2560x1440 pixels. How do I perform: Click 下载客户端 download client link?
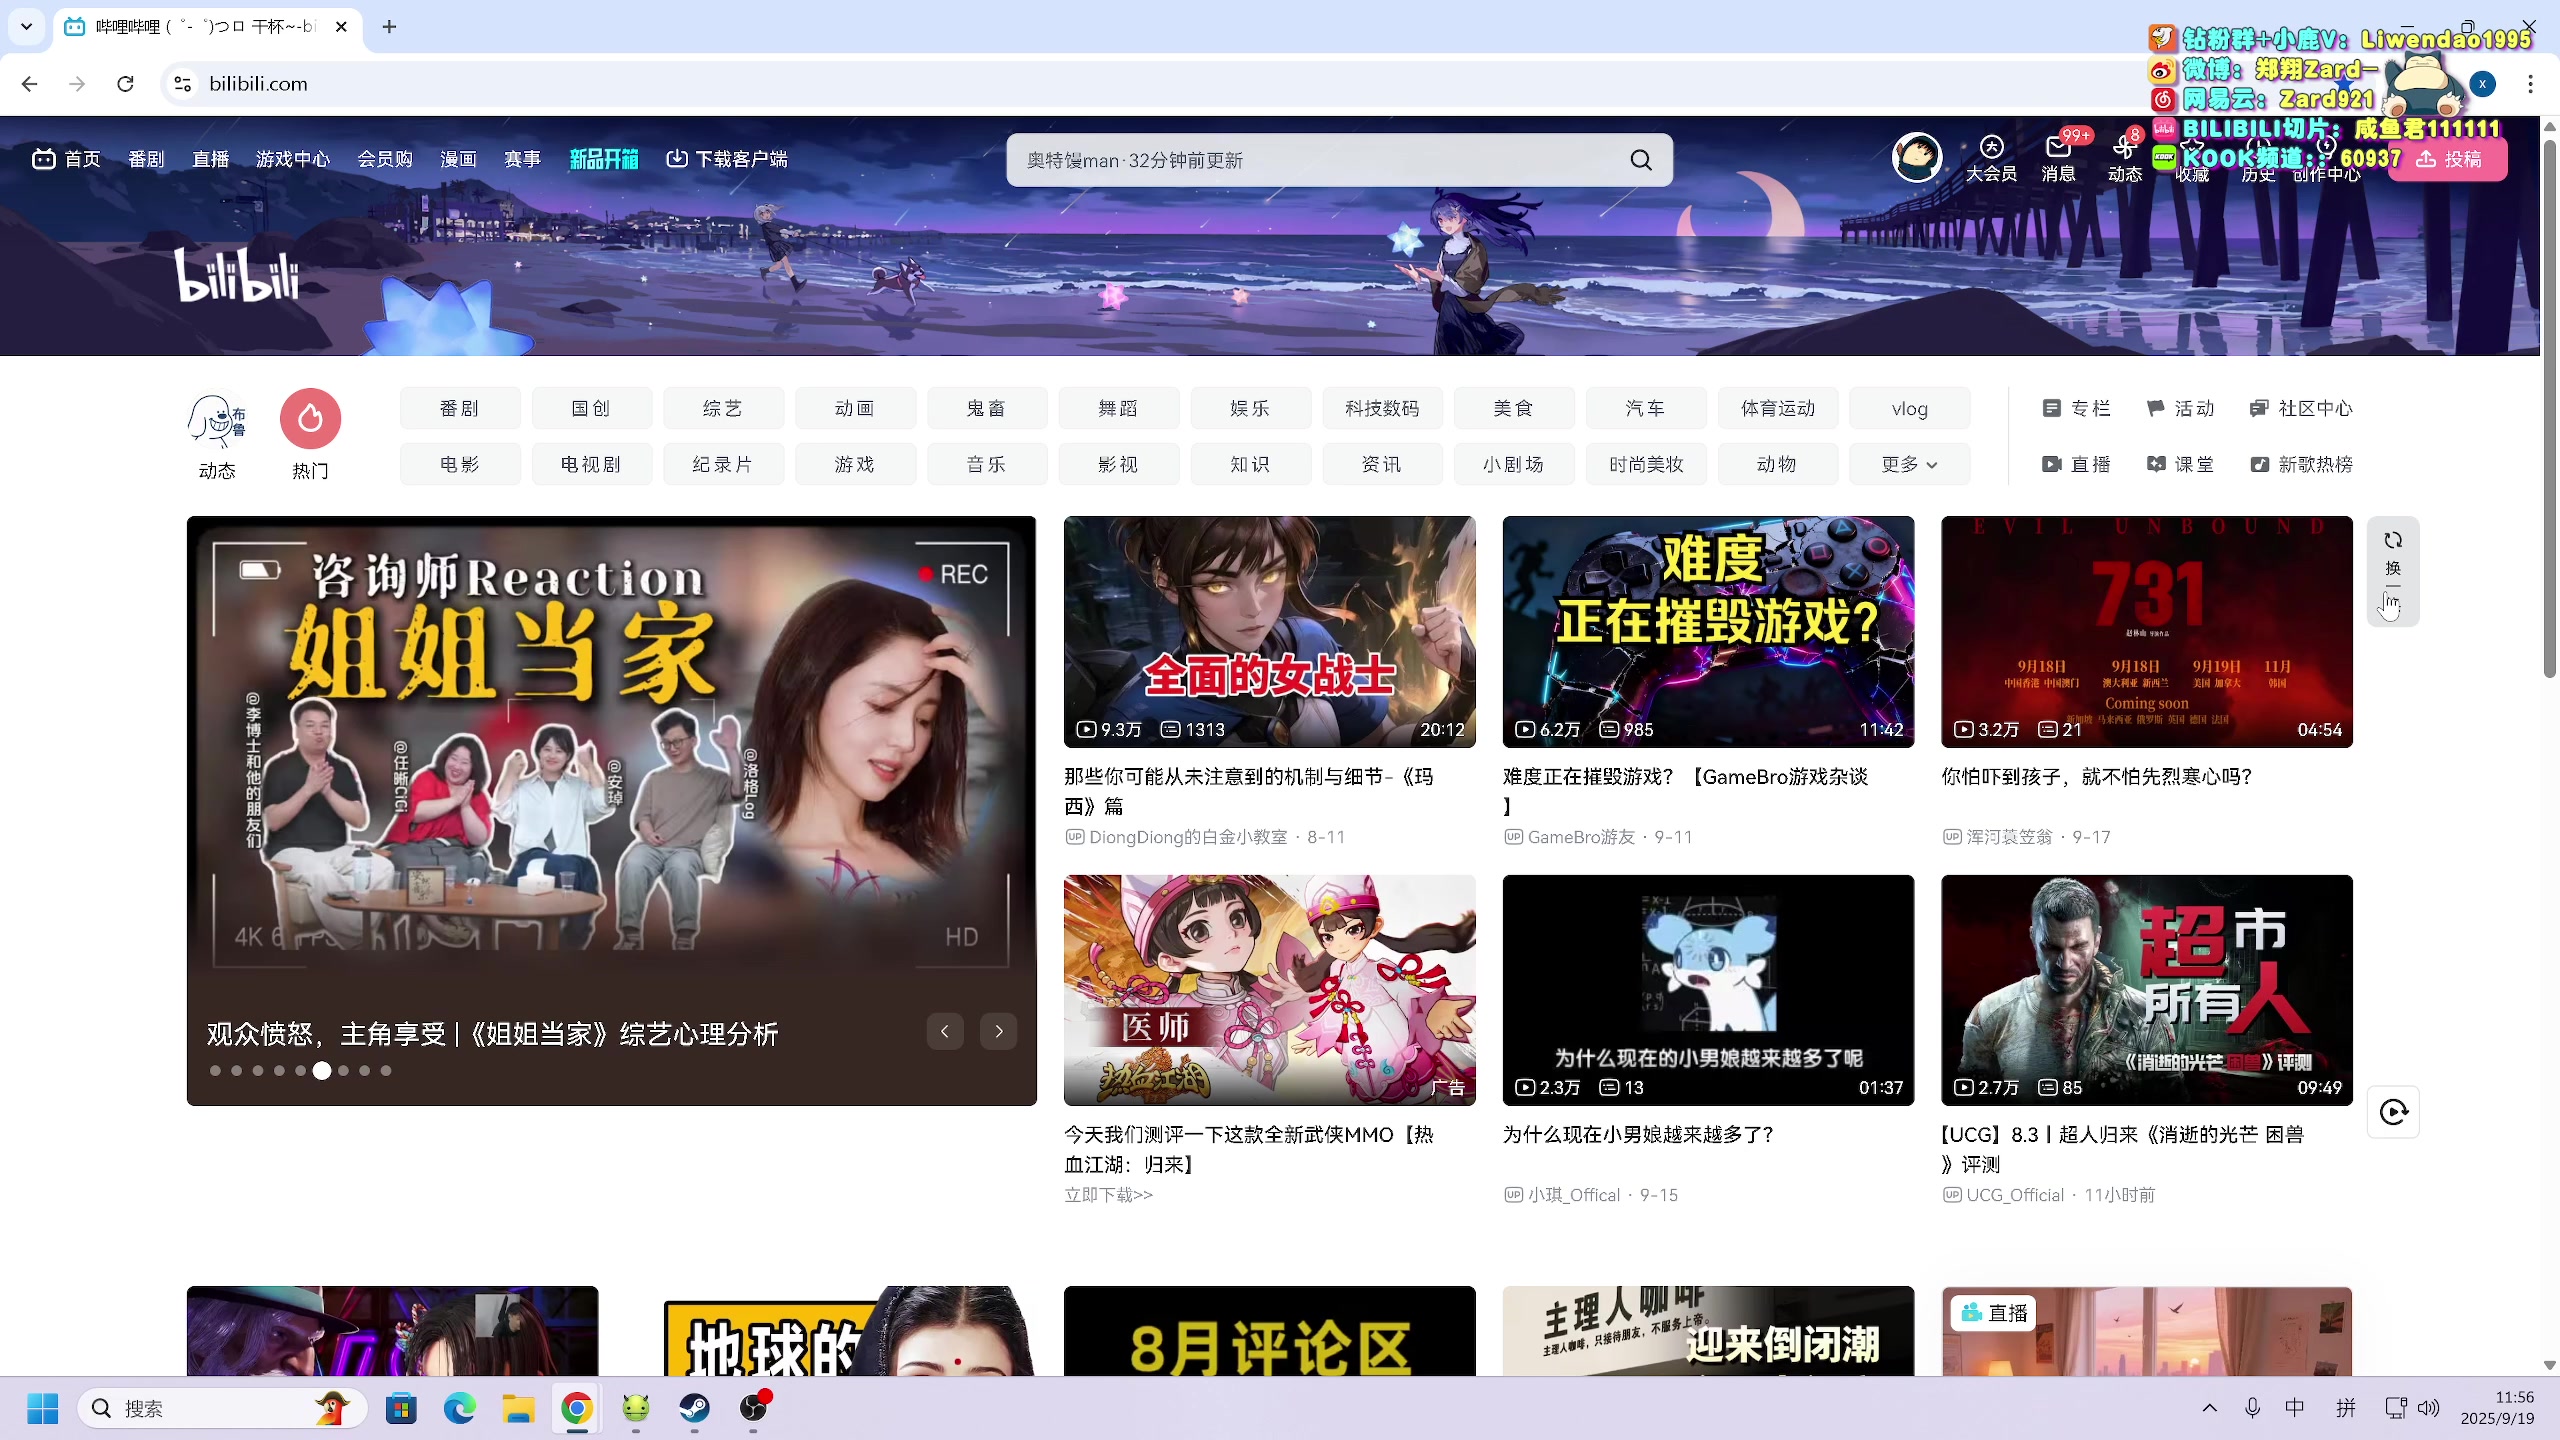tap(727, 159)
